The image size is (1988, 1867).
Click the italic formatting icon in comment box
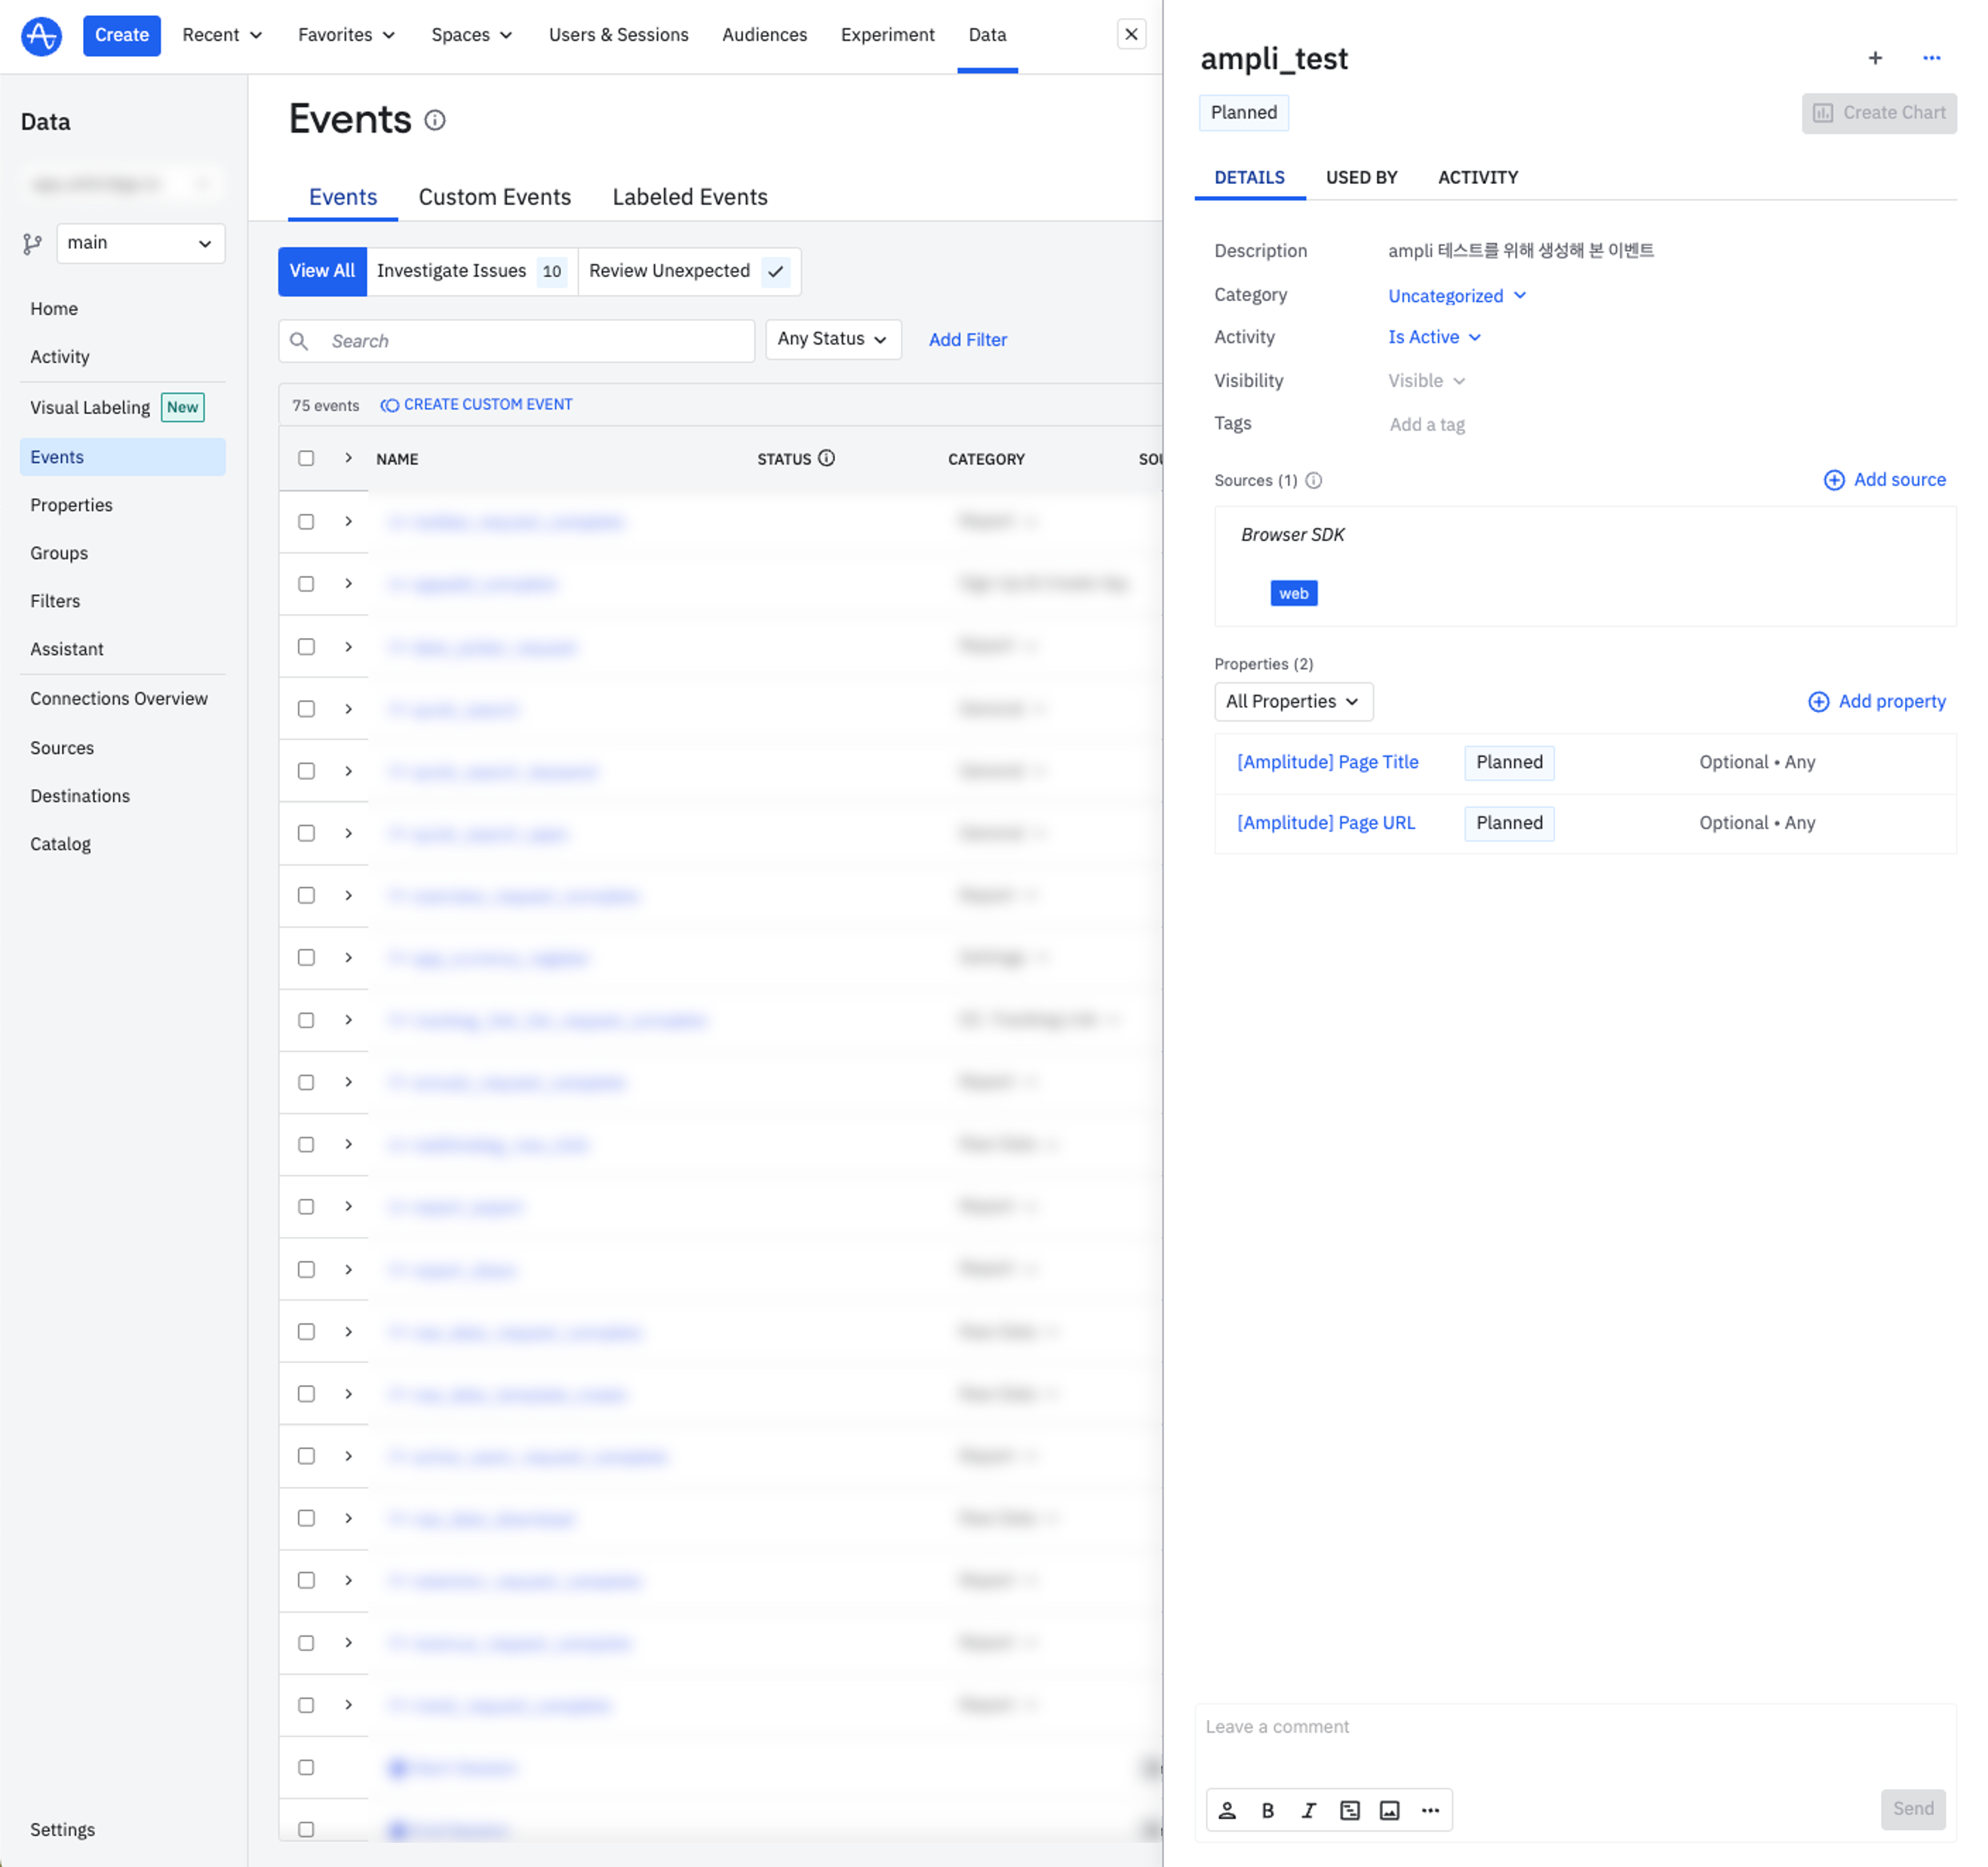click(1308, 1810)
